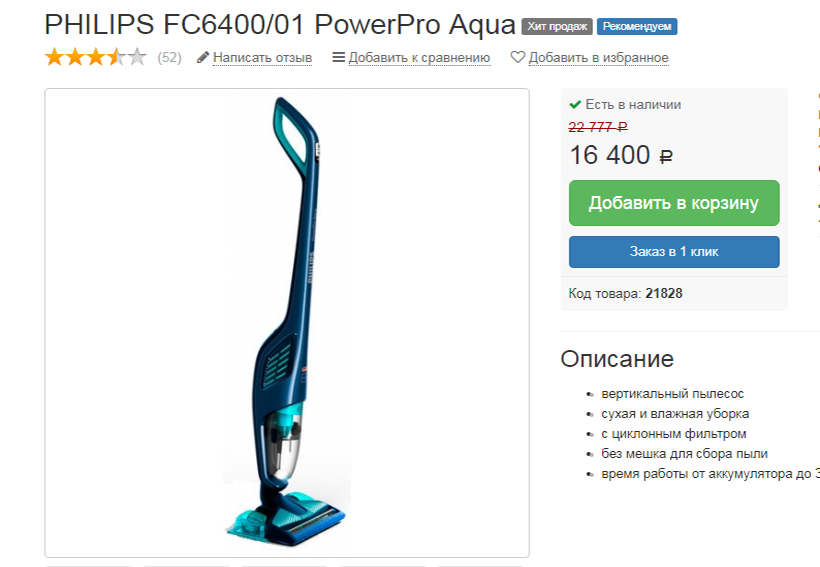The height and width of the screenshot is (567, 820).
Task: Open Написать отзыв link
Action: 263,57
